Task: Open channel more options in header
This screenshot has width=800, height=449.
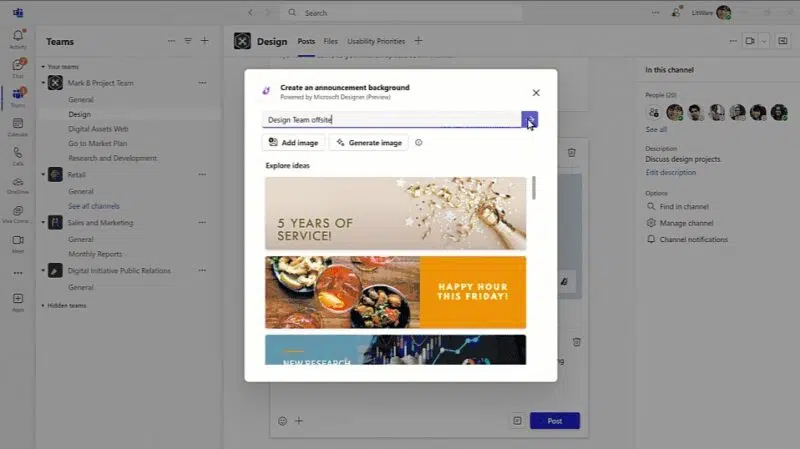Action: (x=733, y=41)
